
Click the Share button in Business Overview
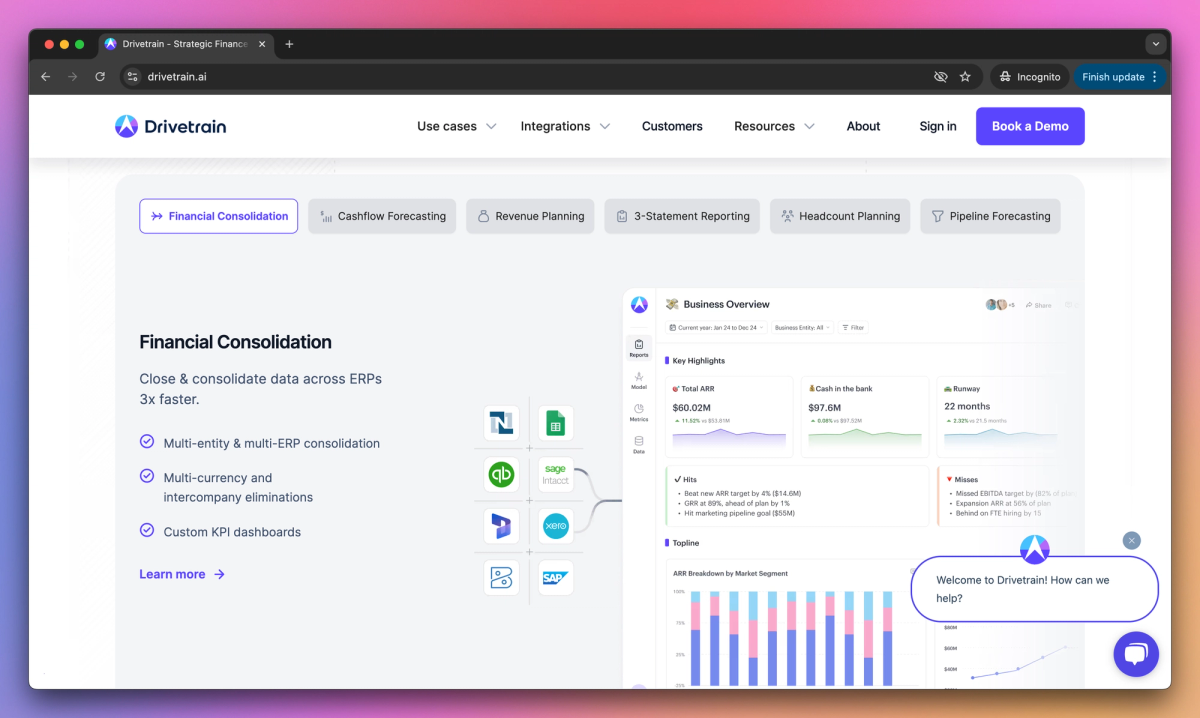click(1038, 305)
